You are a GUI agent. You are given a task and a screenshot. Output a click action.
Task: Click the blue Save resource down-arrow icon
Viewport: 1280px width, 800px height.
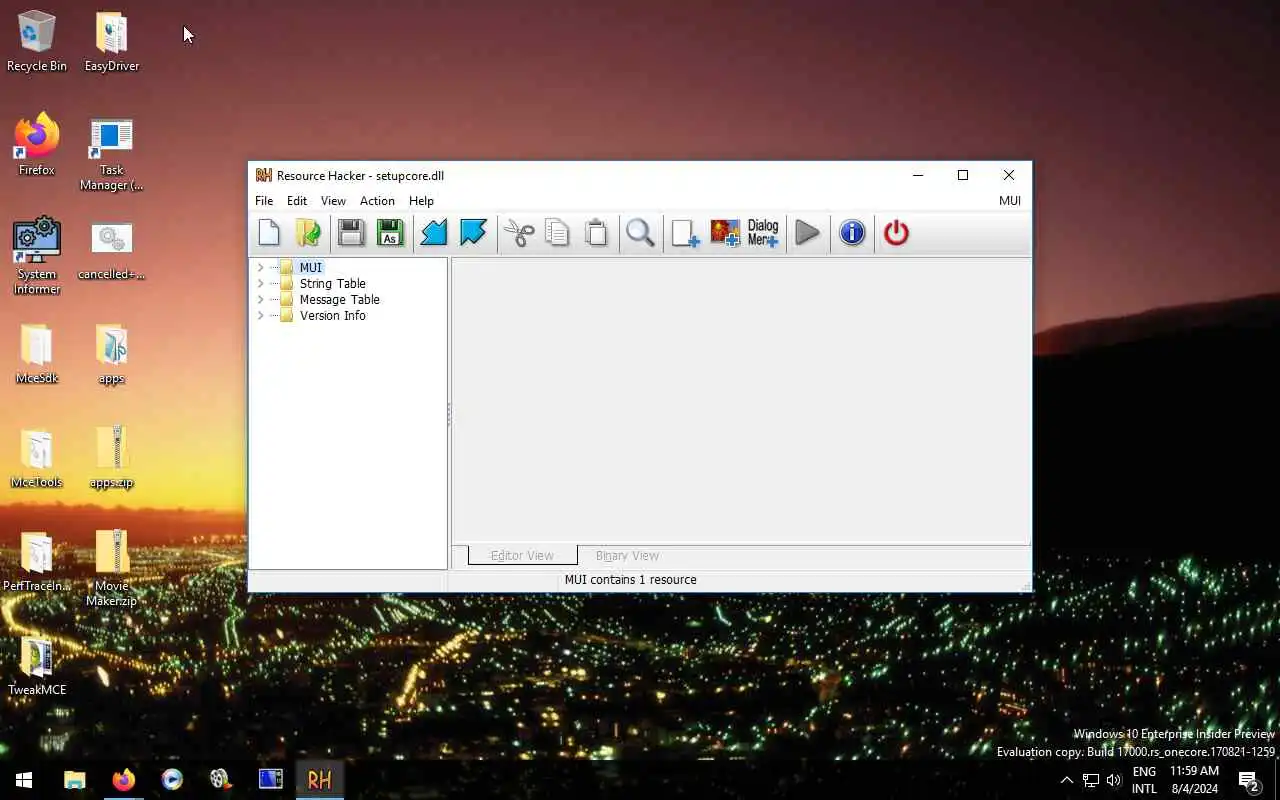point(473,233)
